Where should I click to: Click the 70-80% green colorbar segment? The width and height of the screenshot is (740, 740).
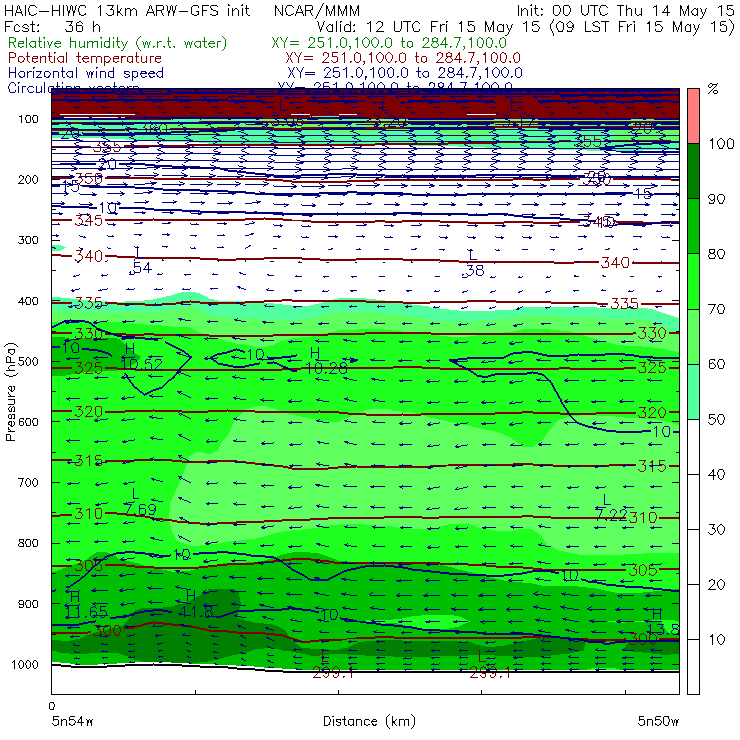[693, 281]
